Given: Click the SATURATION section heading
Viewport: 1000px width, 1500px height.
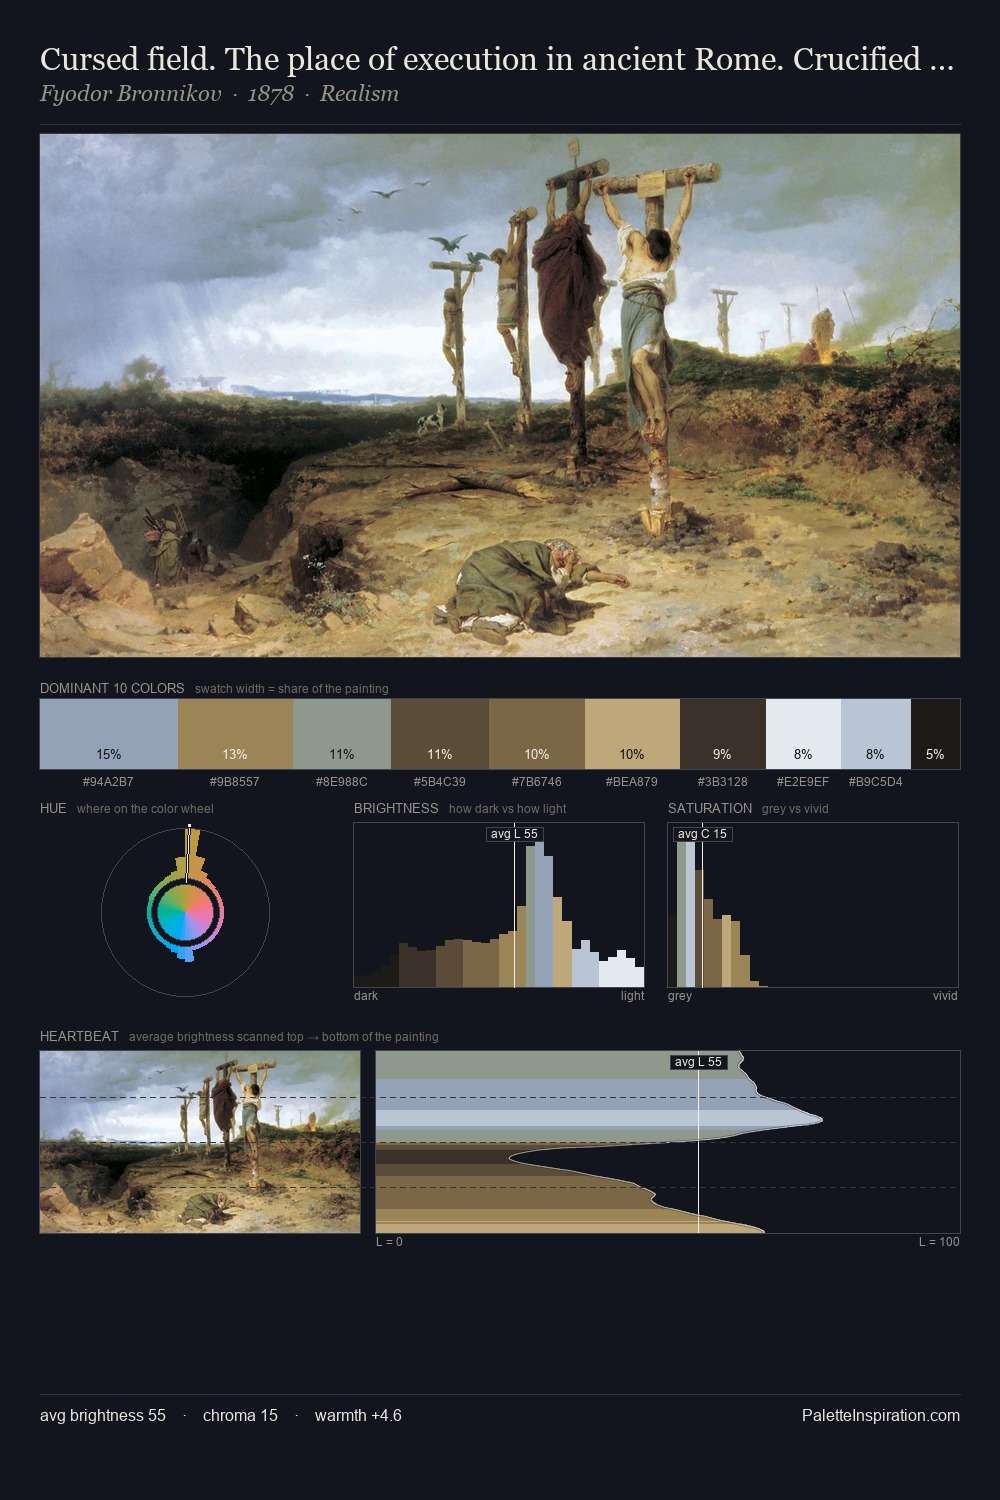Looking at the screenshot, I should (710, 808).
